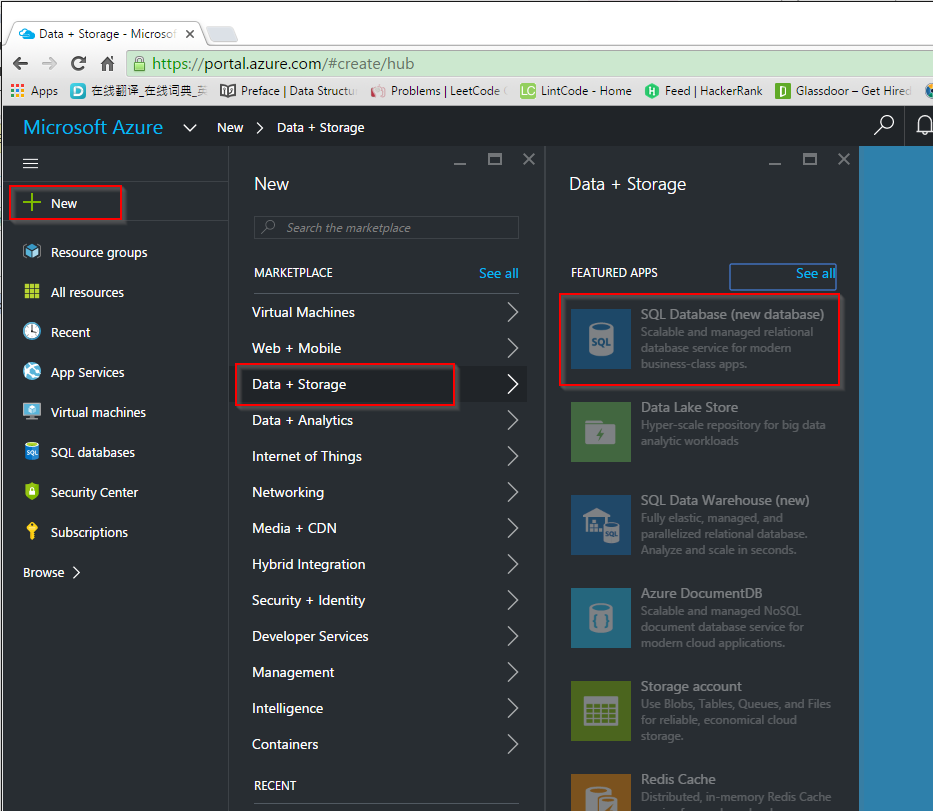Open Resource groups cube icon
The image size is (933, 811).
32,252
